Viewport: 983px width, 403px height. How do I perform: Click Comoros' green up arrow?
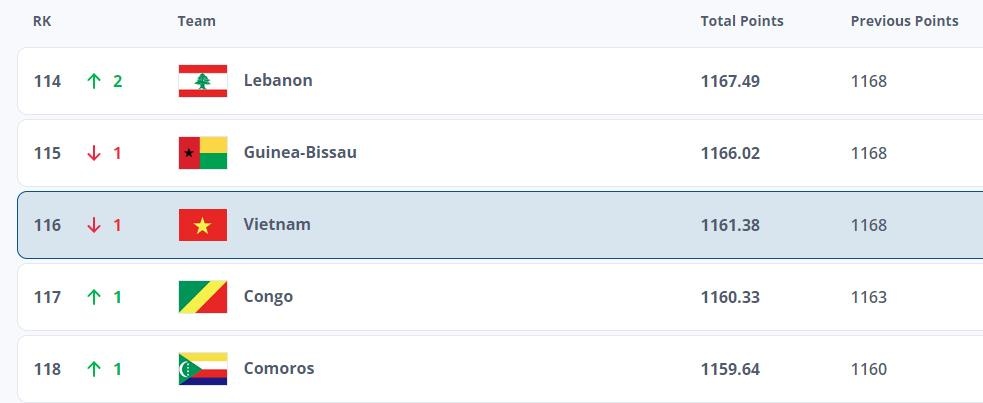pyautogui.click(x=95, y=369)
